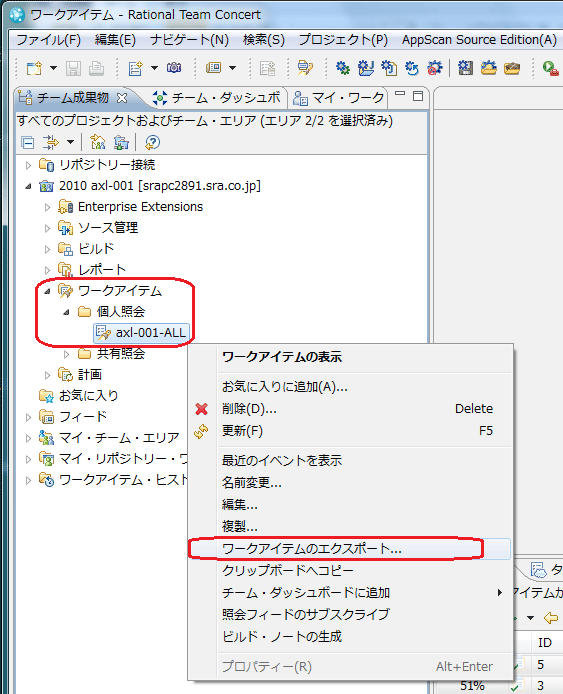This screenshot has width=563, height=694.
Task: Expand ビルド node
Action: coord(47,249)
